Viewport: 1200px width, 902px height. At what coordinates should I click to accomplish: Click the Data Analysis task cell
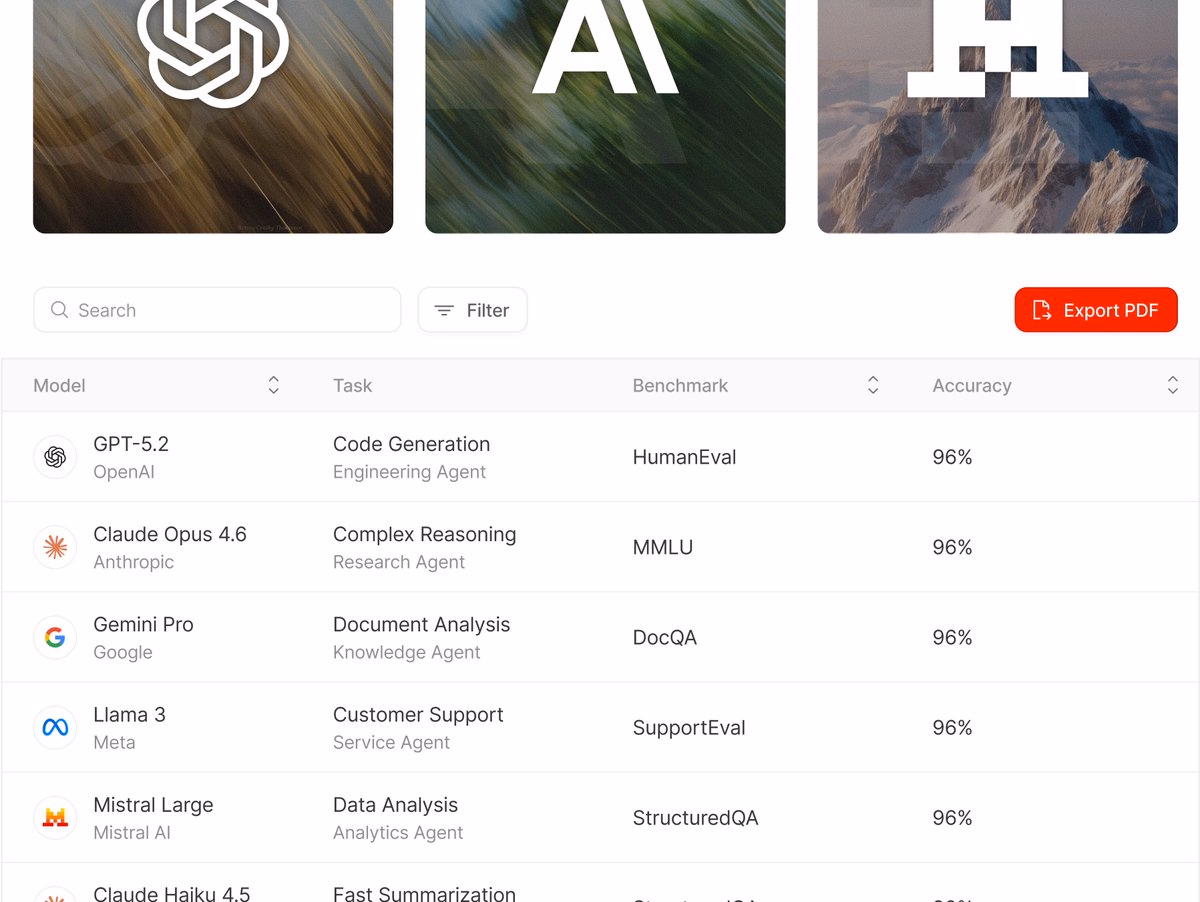click(395, 805)
